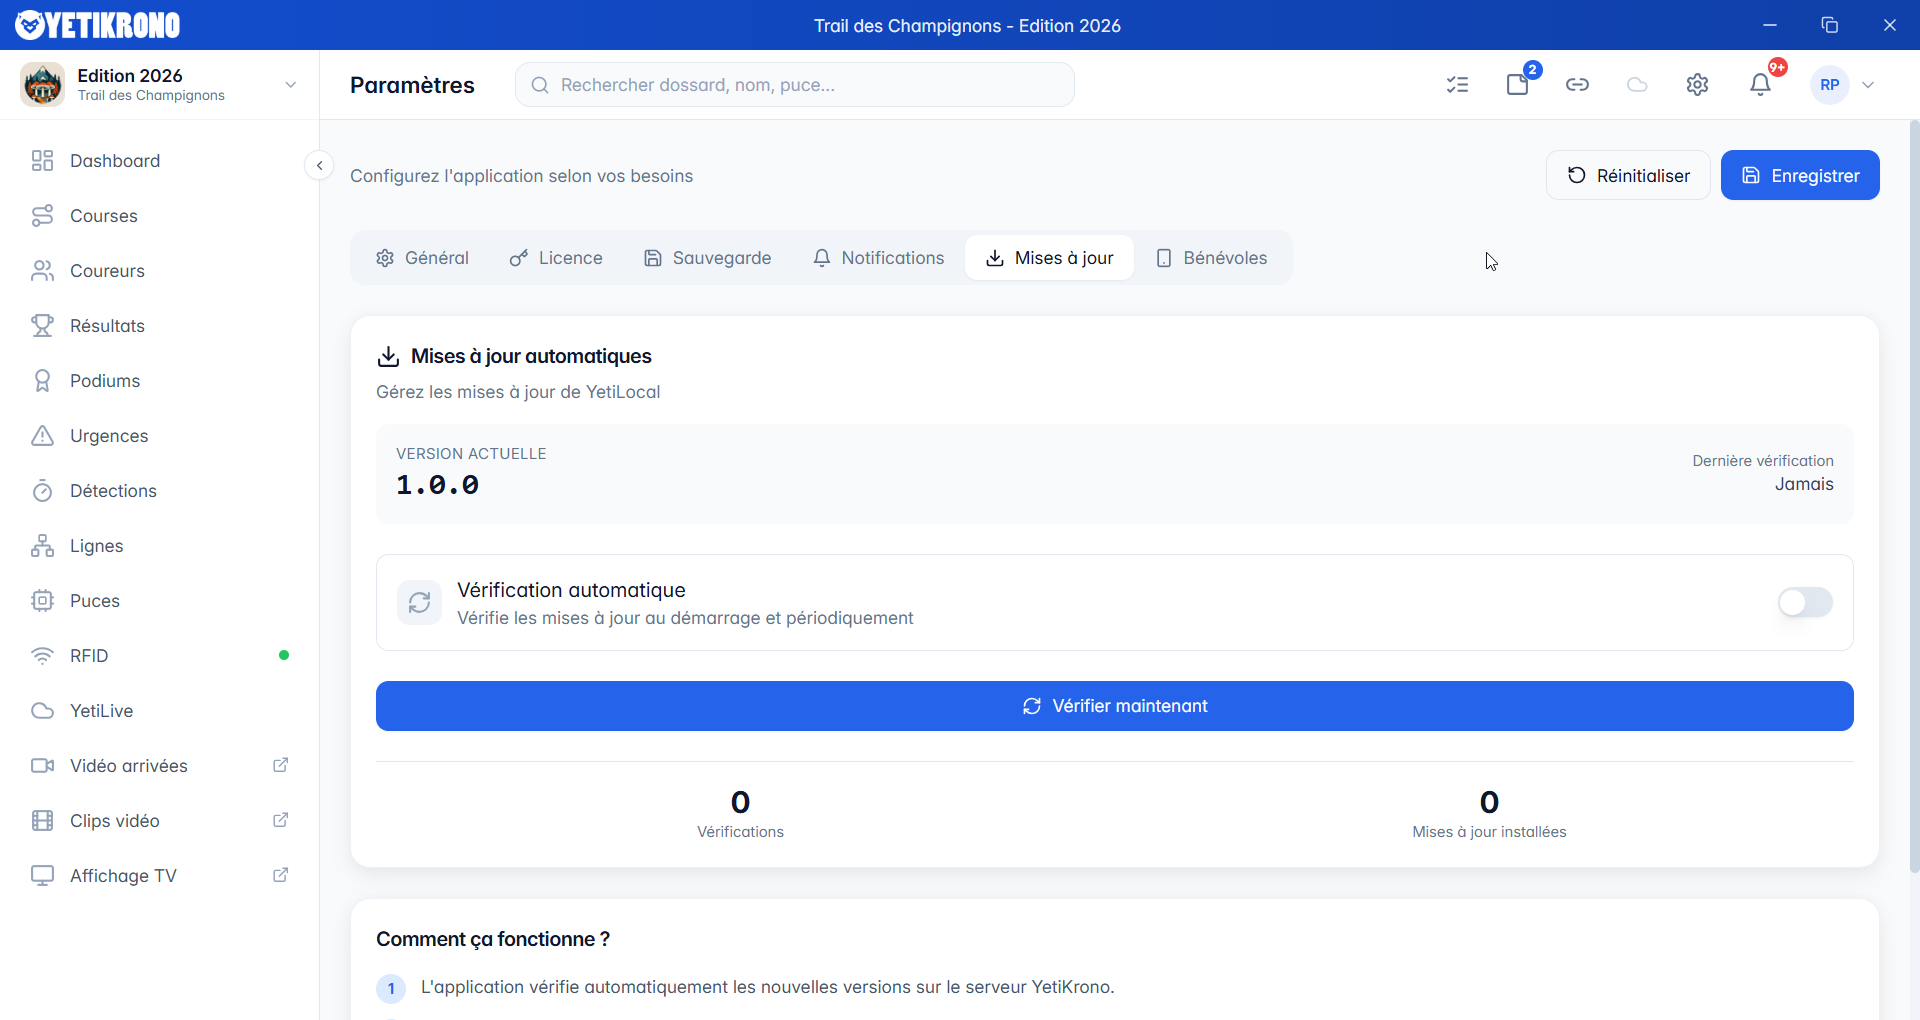
Task: Open the notifications bell icon
Action: [x=1760, y=85]
